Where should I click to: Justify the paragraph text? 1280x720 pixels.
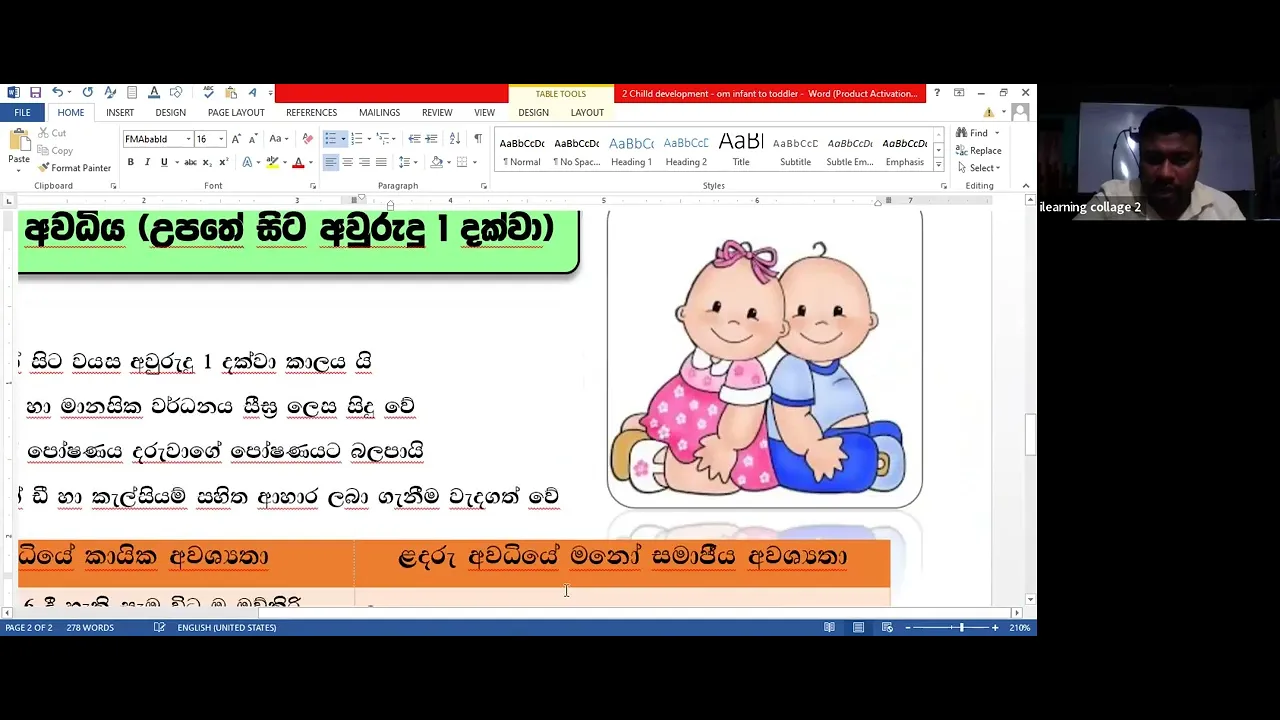[381, 162]
